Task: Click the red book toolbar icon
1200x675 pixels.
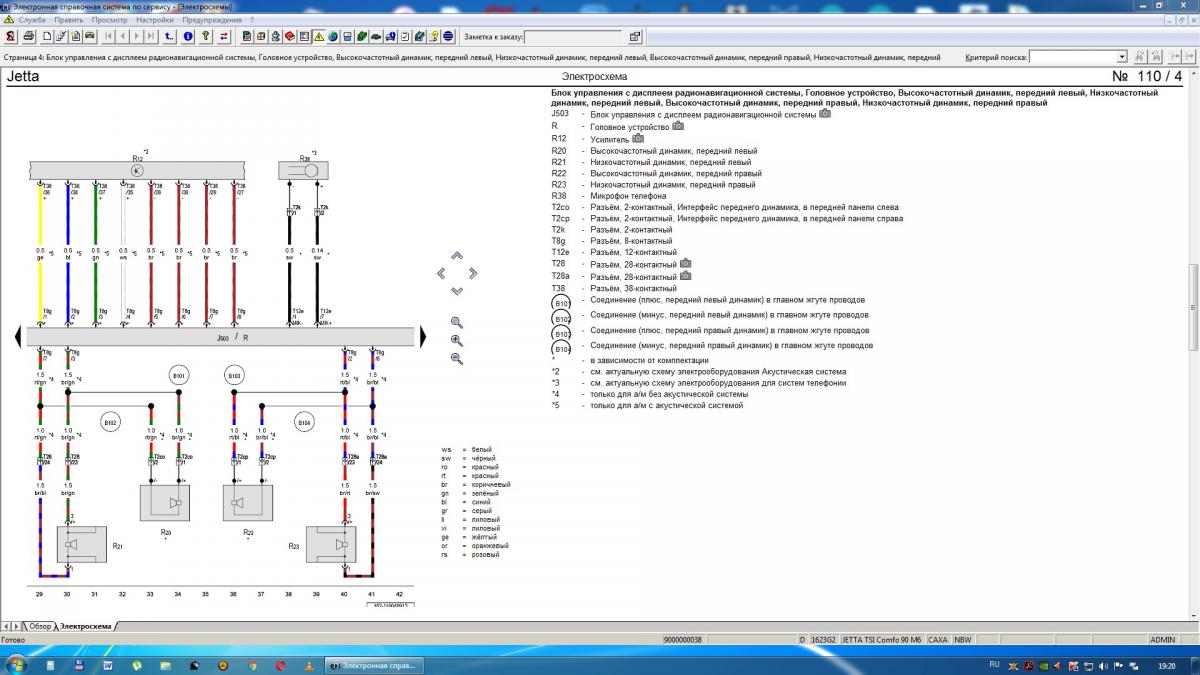Action: coord(289,37)
